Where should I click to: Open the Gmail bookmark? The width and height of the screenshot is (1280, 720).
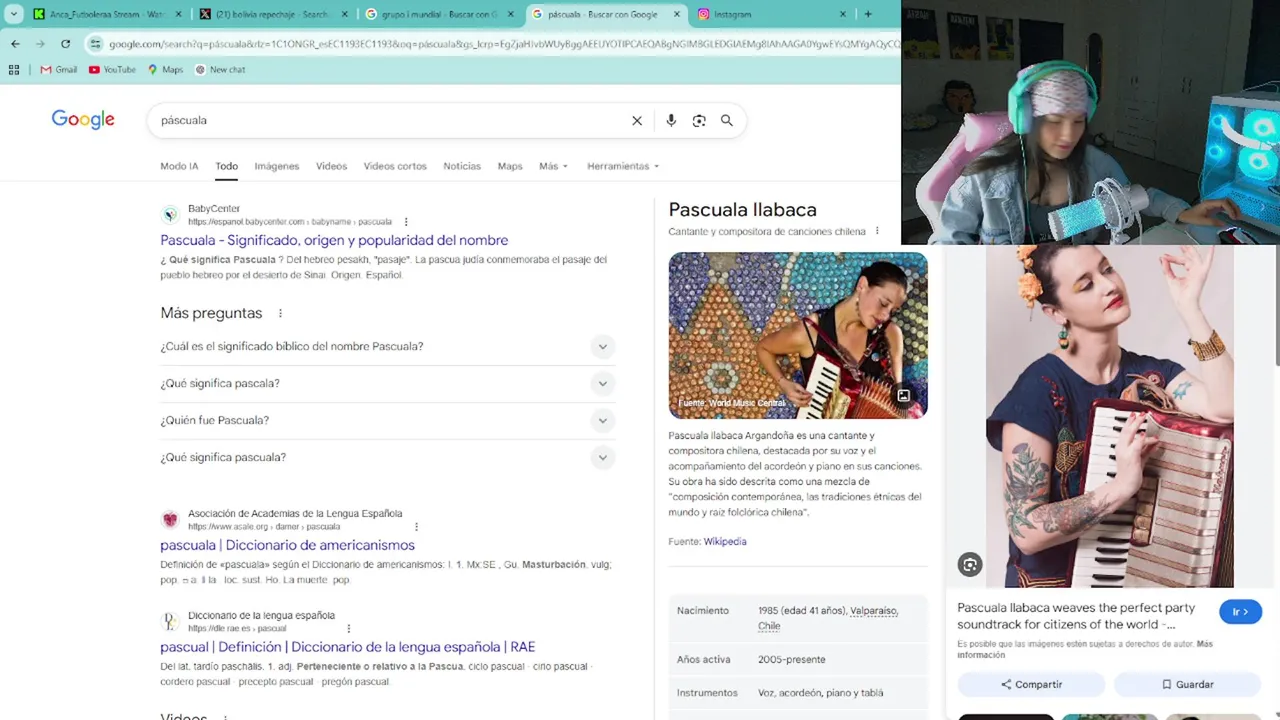click(59, 69)
